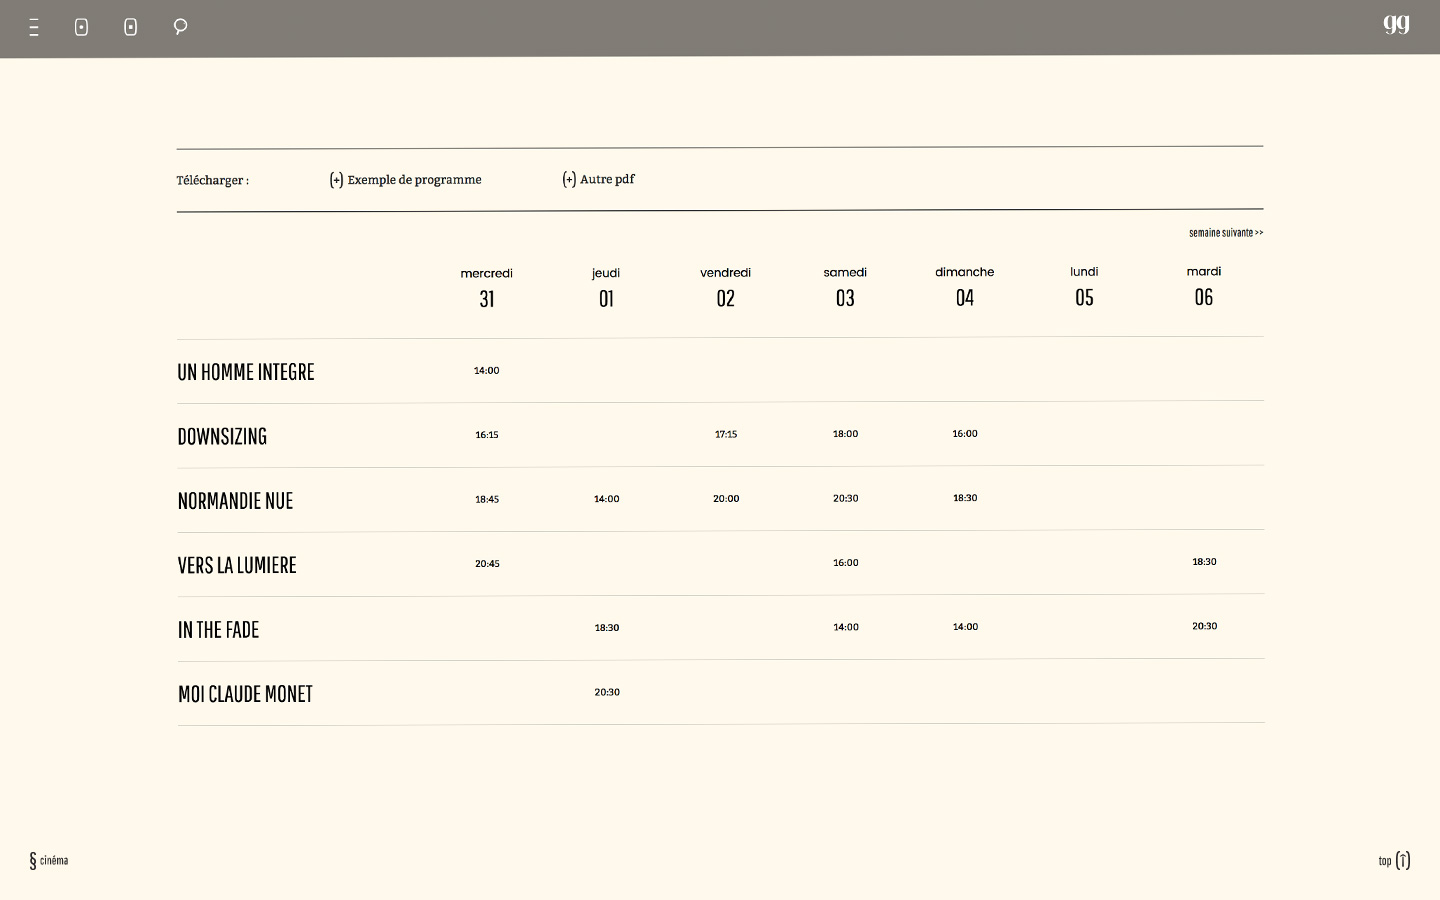The width and height of the screenshot is (1440, 900).
Task: Open the UN HOMME INTEGRE film title
Action: 246,372
